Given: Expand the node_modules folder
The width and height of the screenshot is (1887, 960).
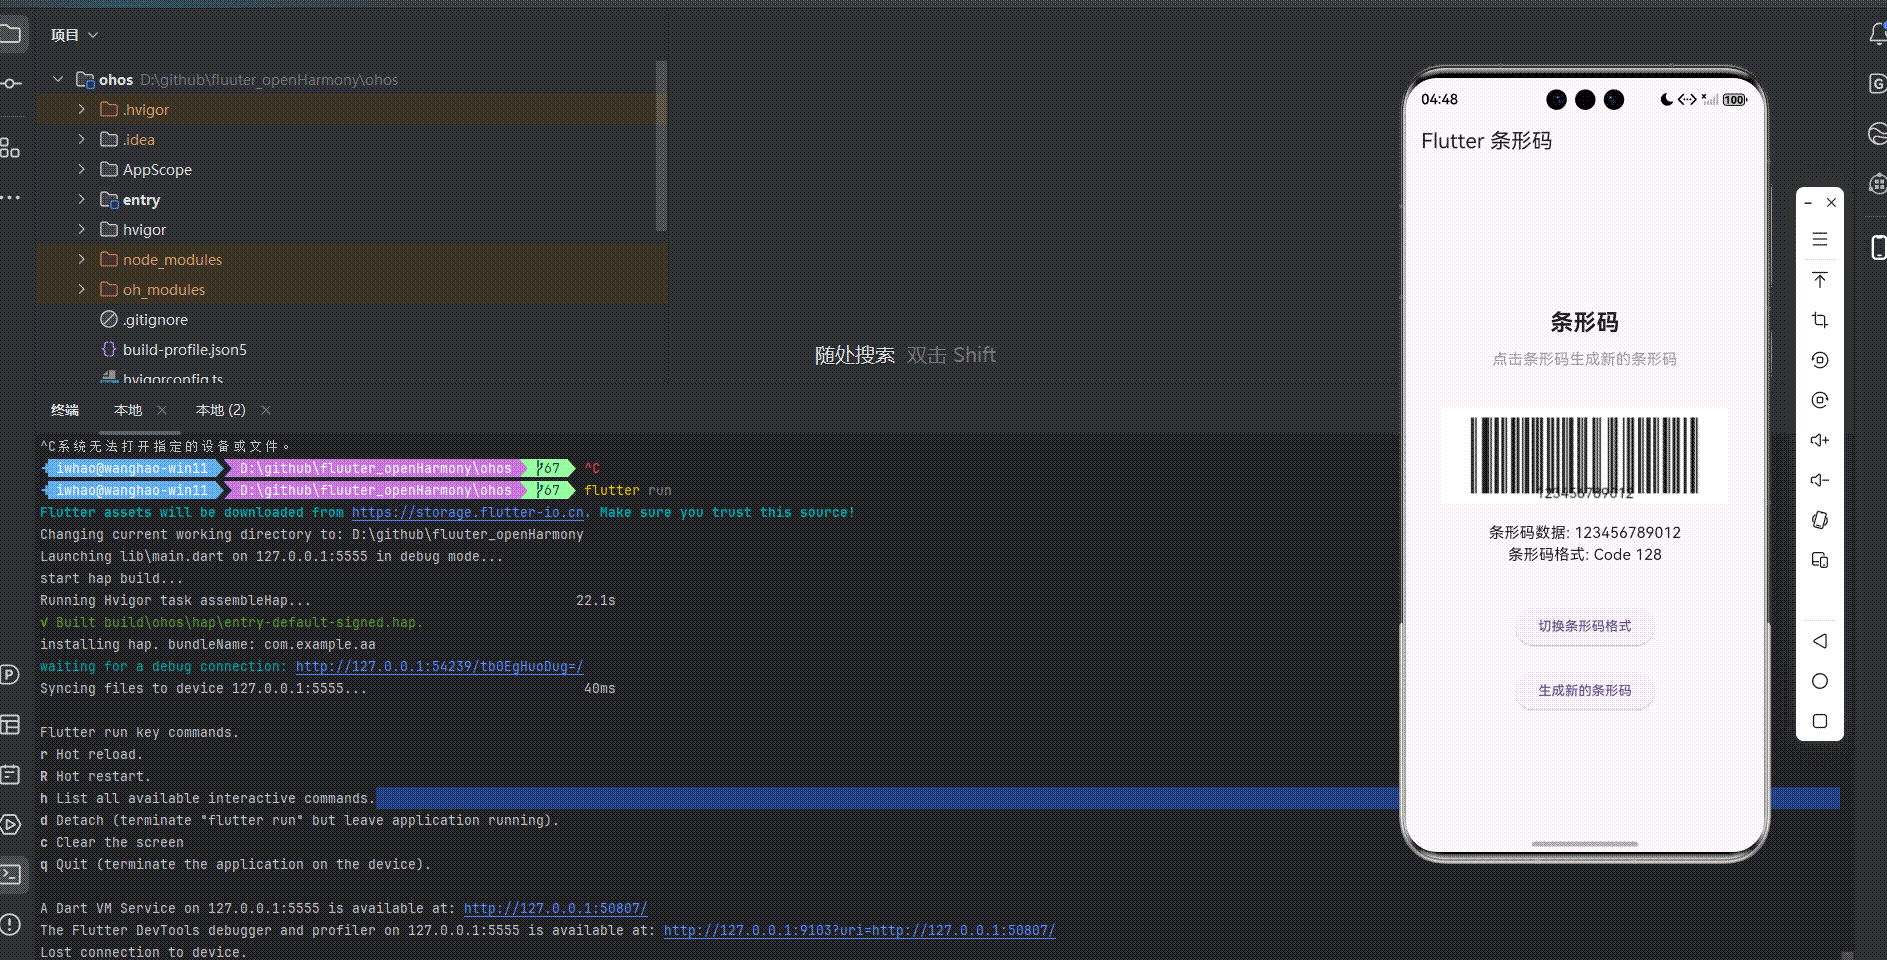Looking at the screenshot, I should click(x=82, y=259).
